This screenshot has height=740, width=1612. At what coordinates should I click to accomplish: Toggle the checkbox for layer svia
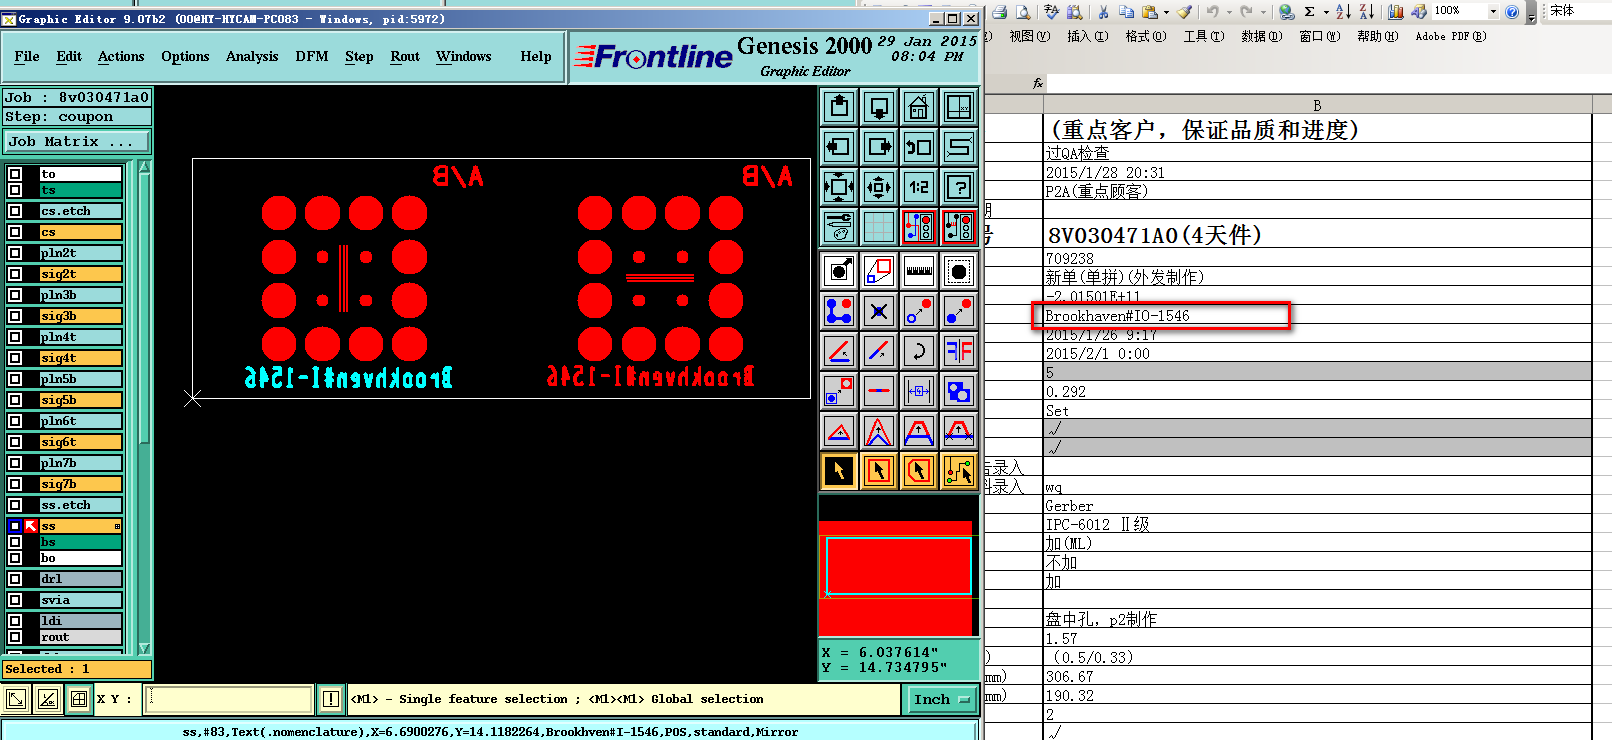(x=15, y=600)
